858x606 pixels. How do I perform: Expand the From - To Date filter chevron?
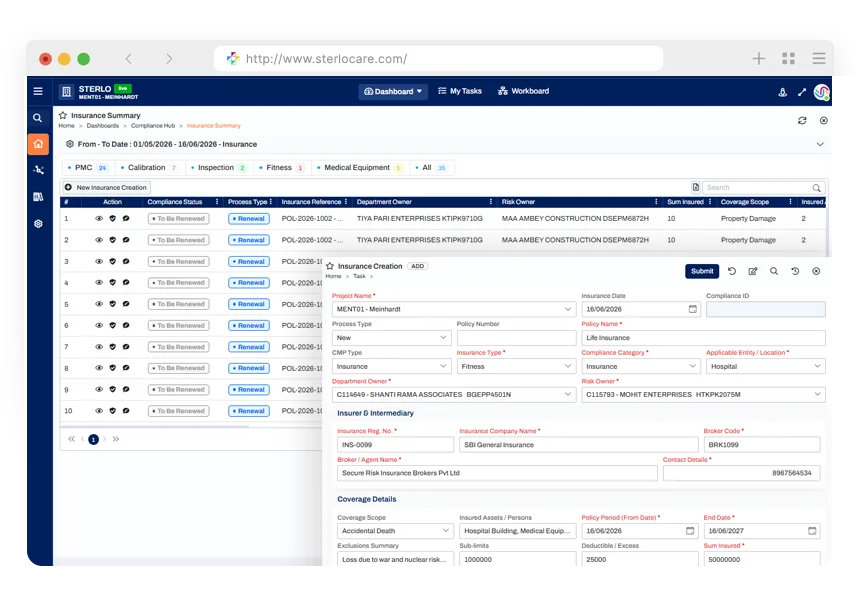click(820, 145)
